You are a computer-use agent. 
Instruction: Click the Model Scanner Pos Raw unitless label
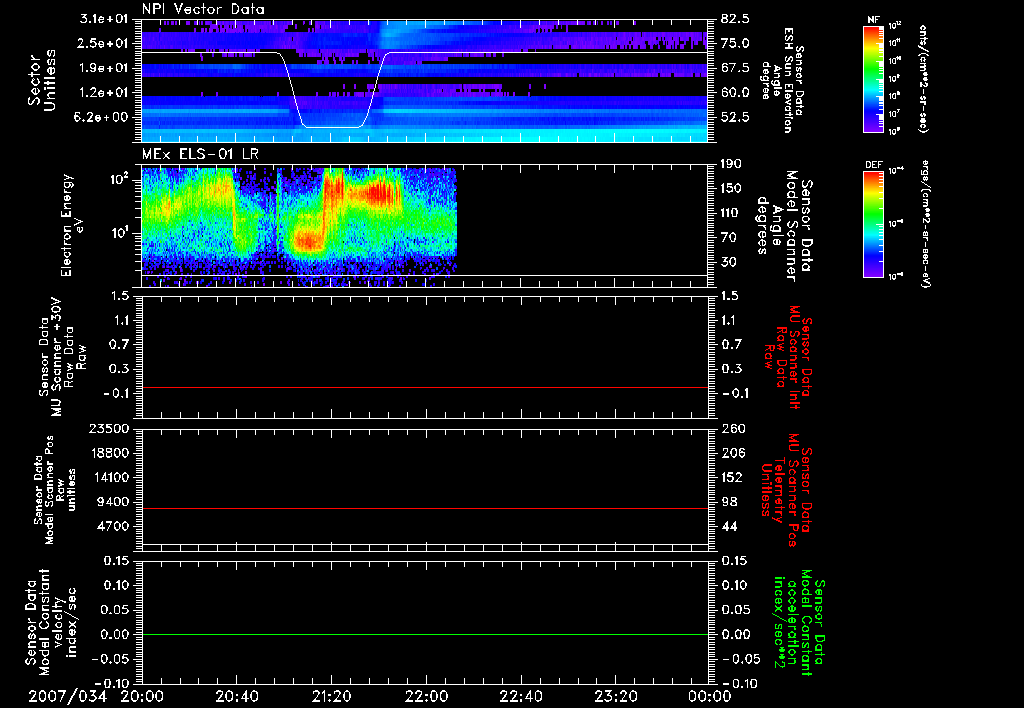point(55,490)
